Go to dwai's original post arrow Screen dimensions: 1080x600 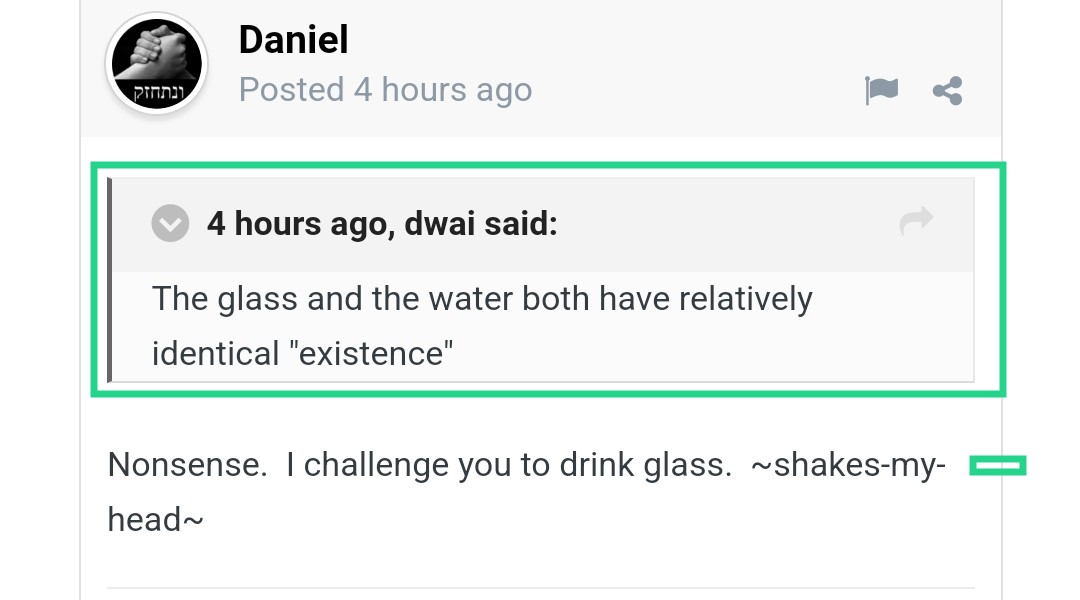[916, 222]
